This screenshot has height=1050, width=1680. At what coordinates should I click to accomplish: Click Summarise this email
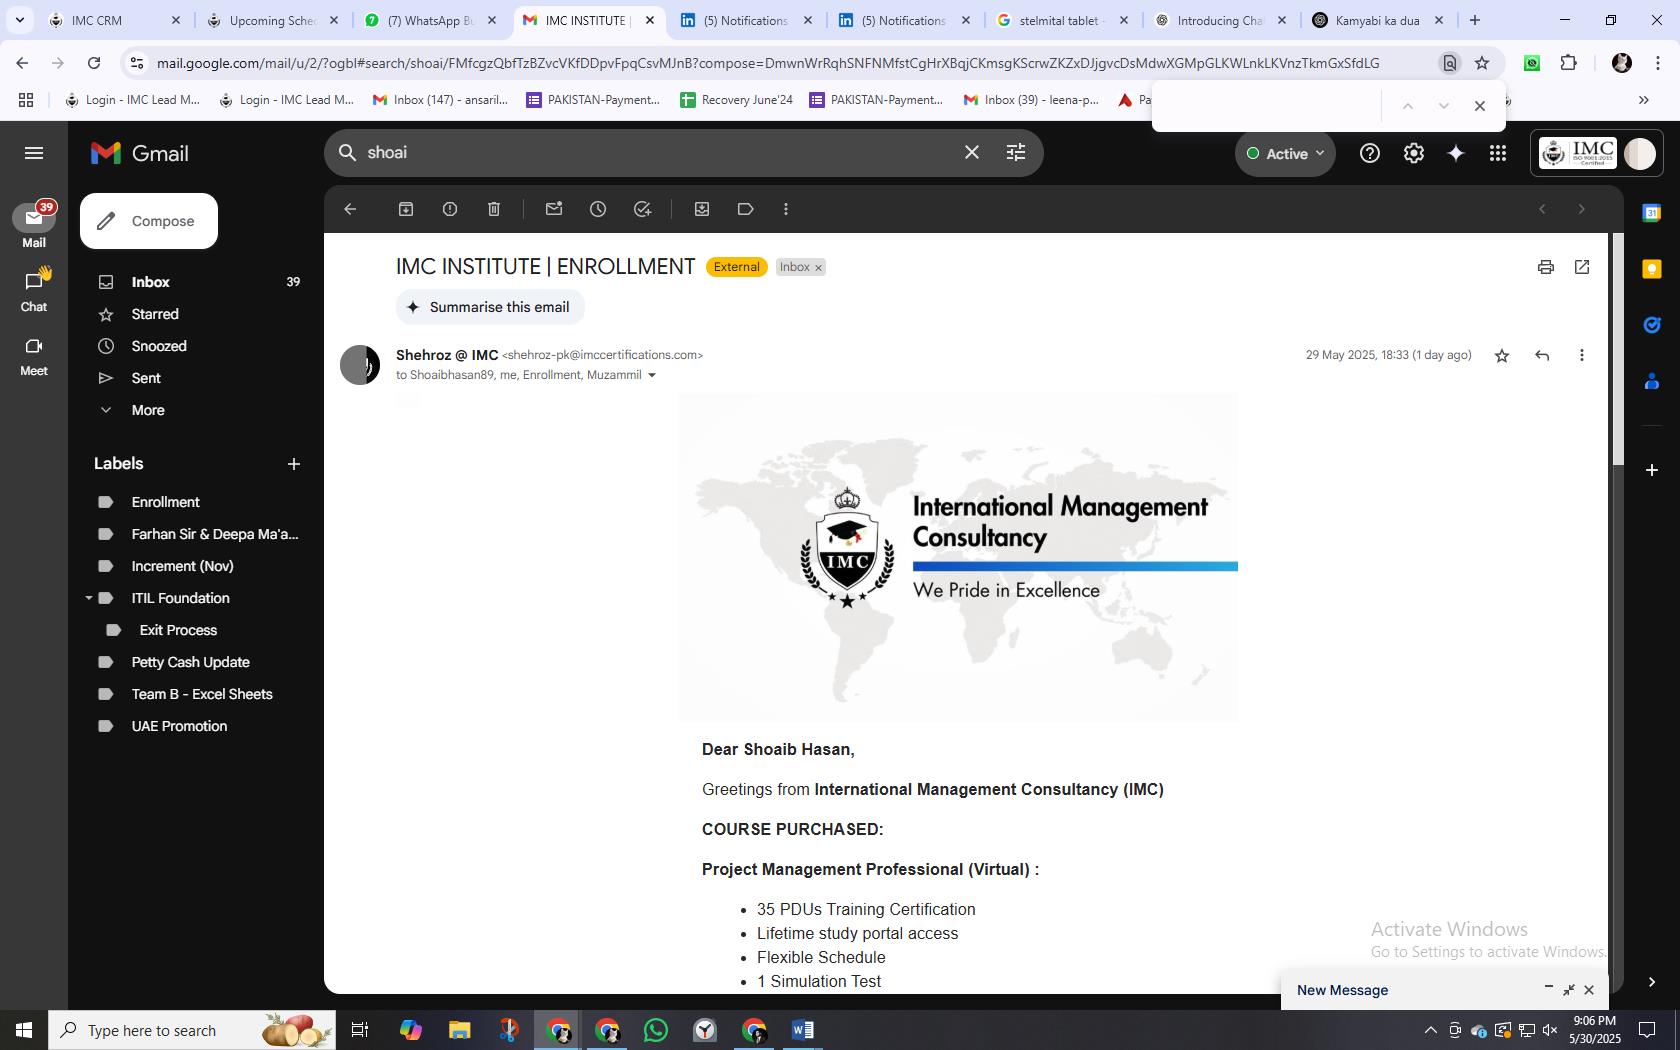[x=490, y=307]
